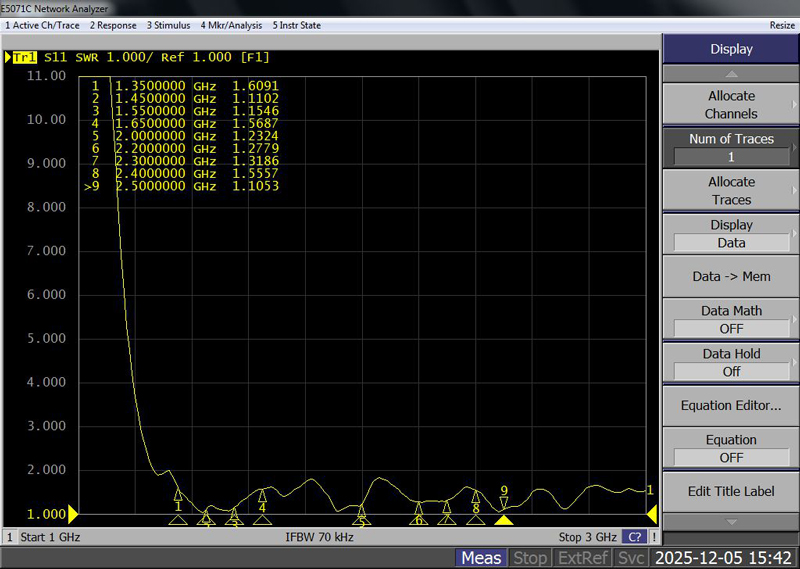This screenshot has width=800, height=569.
Task: Open Num of Traces selection
Action: [x=731, y=148]
